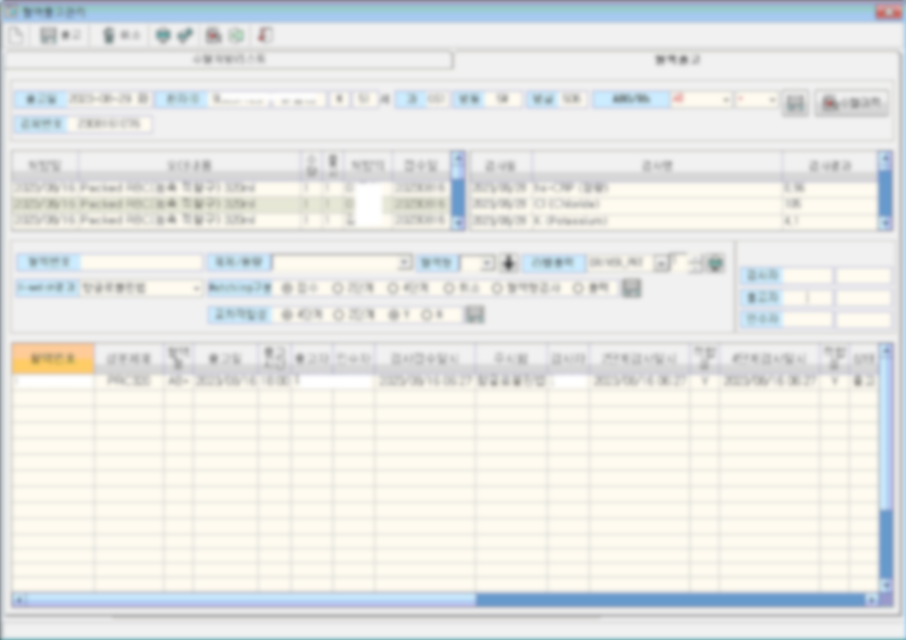Select the Y radio button
Screen dimensions: 906x640
click(x=393, y=315)
